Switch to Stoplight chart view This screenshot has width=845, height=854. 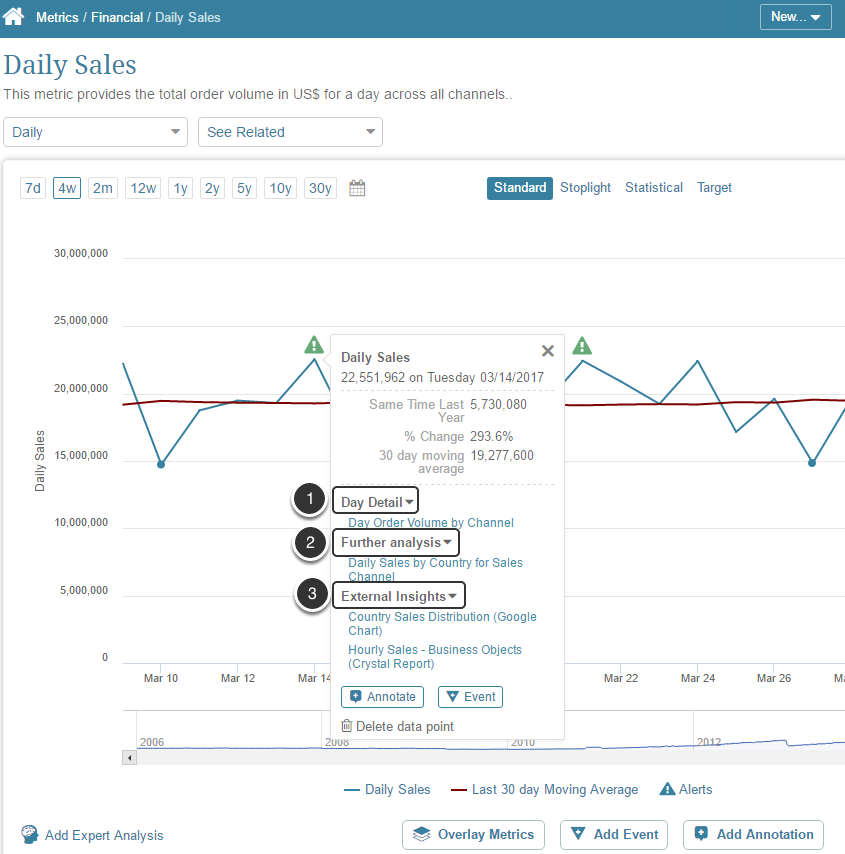(x=585, y=188)
